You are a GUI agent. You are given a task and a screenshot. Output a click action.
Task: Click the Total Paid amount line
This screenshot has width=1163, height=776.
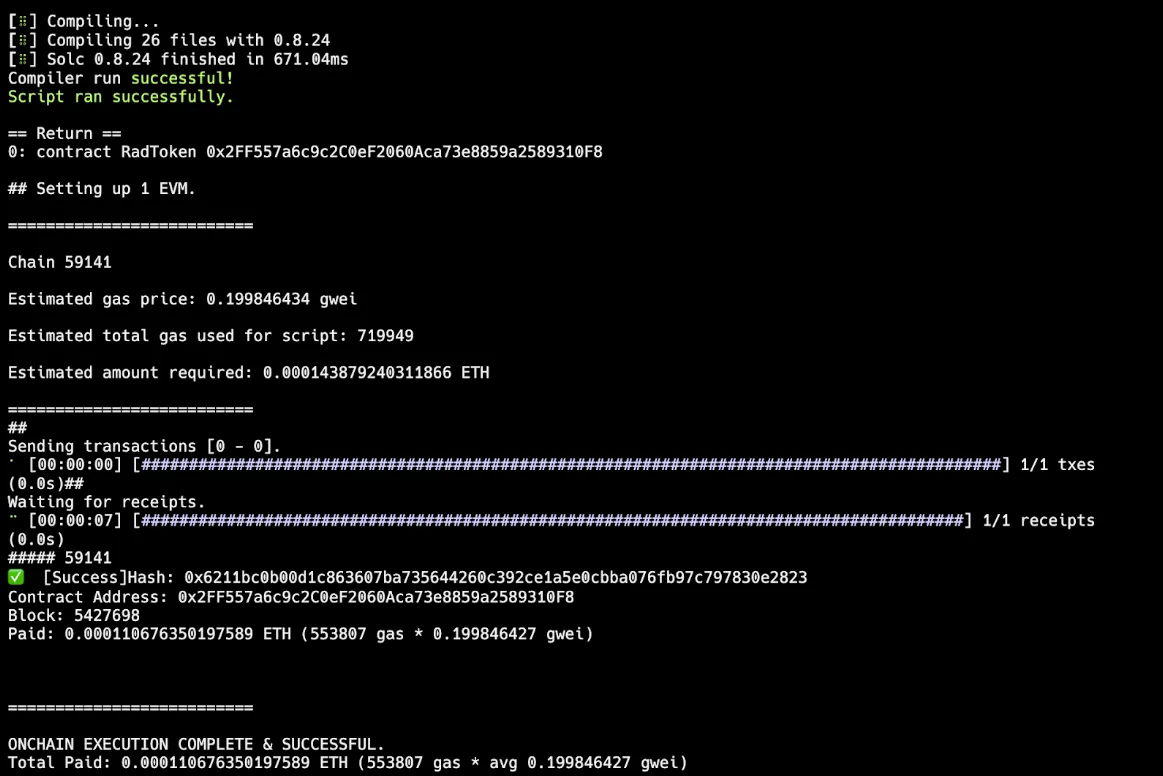[348, 763]
